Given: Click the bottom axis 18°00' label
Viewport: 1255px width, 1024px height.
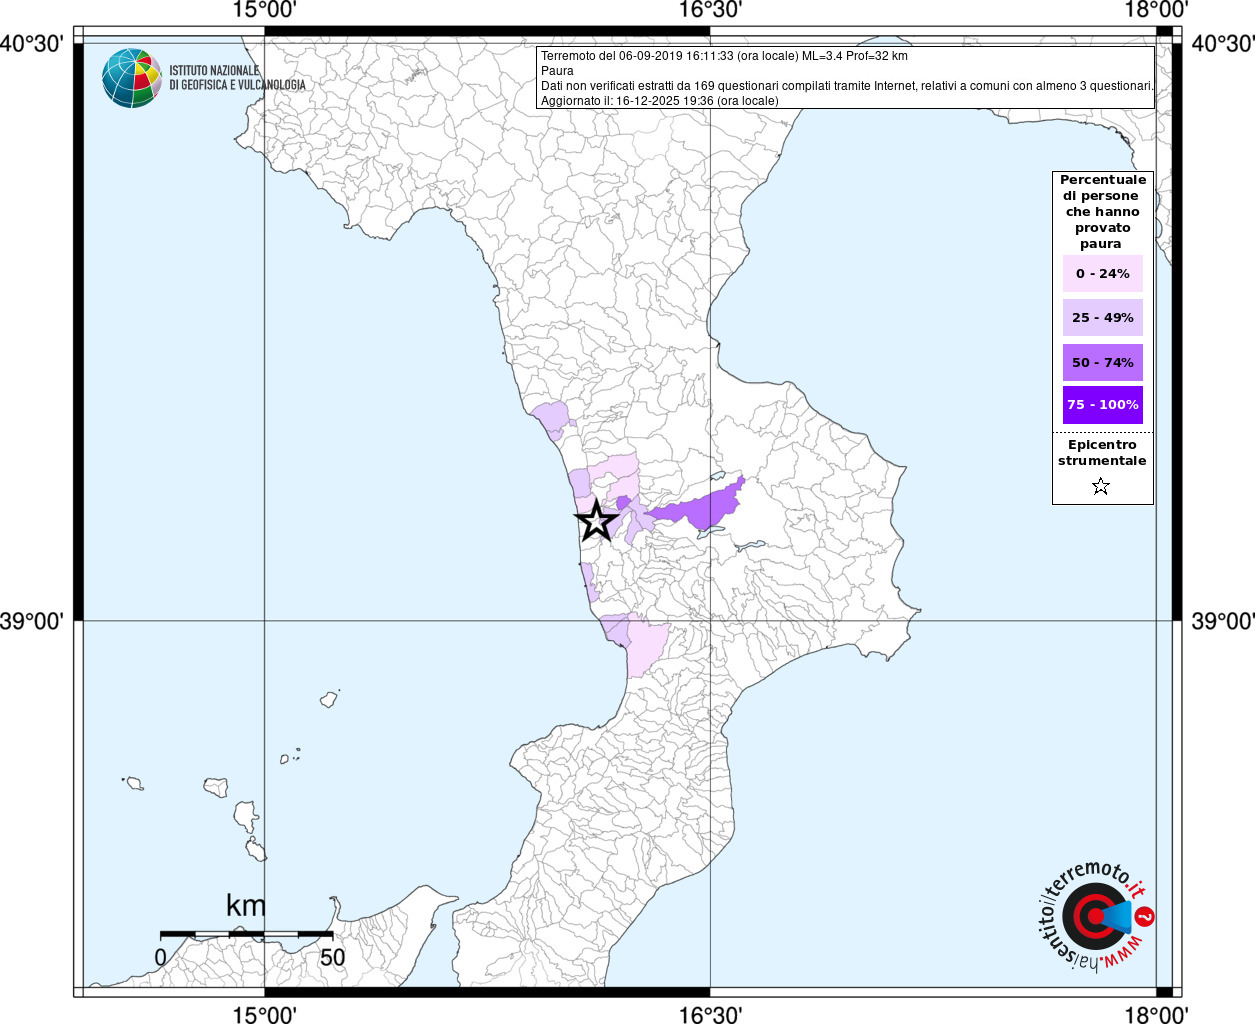Looking at the screenshot, I should [x=1156, y=1014].
